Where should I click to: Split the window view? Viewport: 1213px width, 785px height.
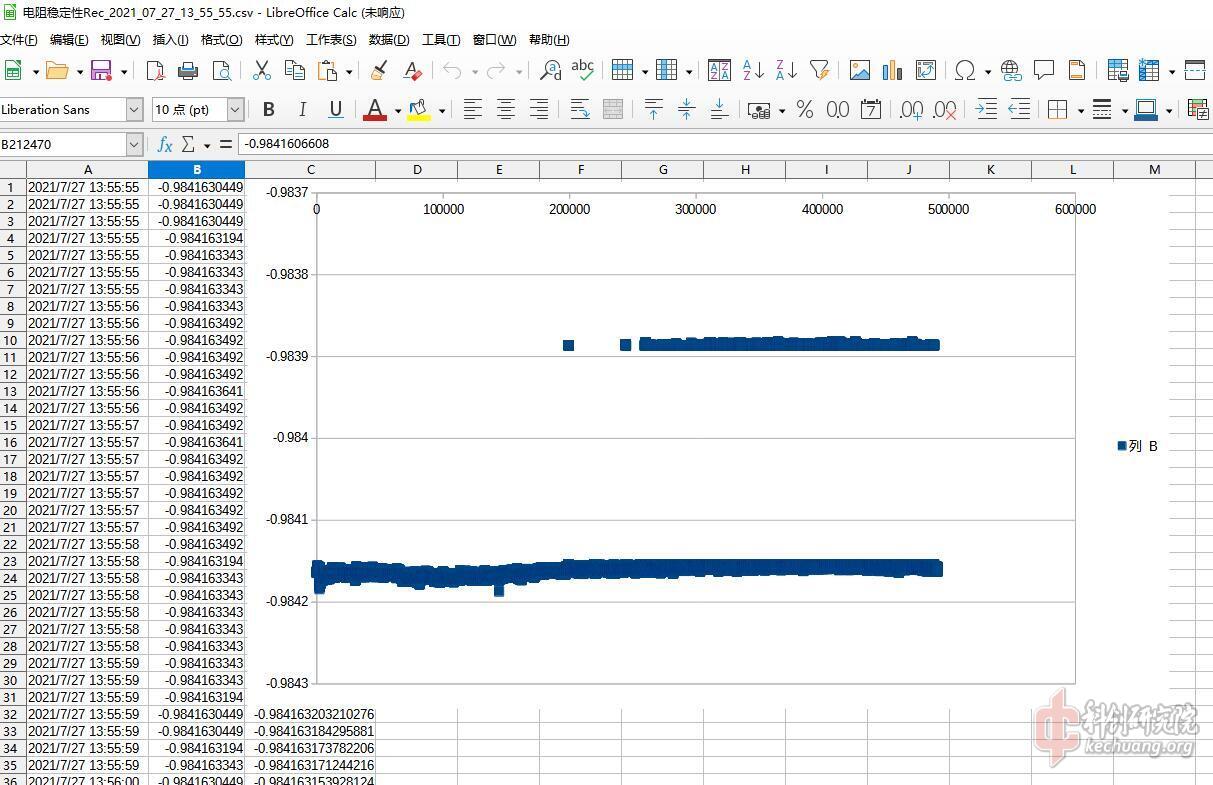point(1195,70)
